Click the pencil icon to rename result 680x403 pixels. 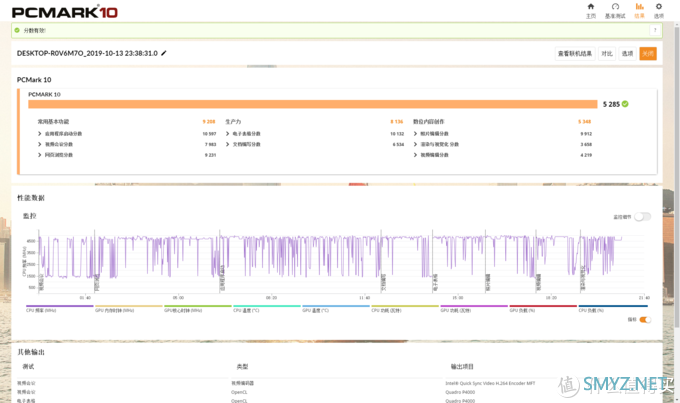(163, 53)
